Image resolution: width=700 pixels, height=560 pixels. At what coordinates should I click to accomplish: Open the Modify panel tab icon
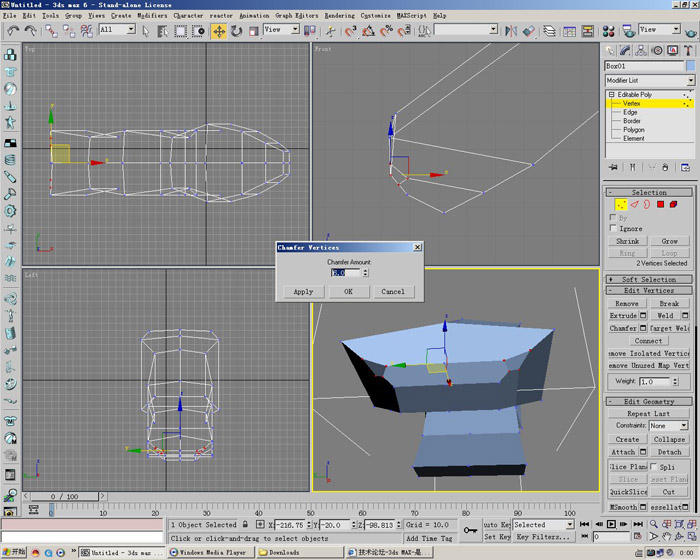tap(627, 48)
